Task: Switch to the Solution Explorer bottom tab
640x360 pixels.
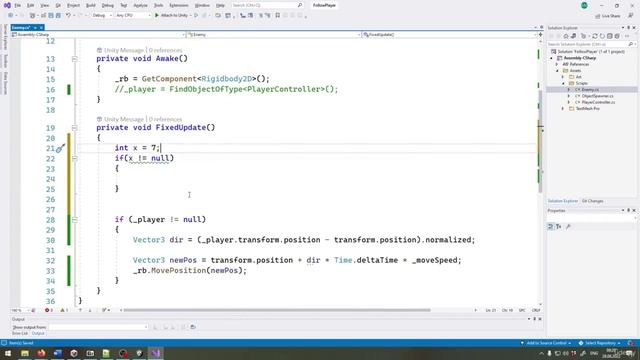Action: coord(563,201)
